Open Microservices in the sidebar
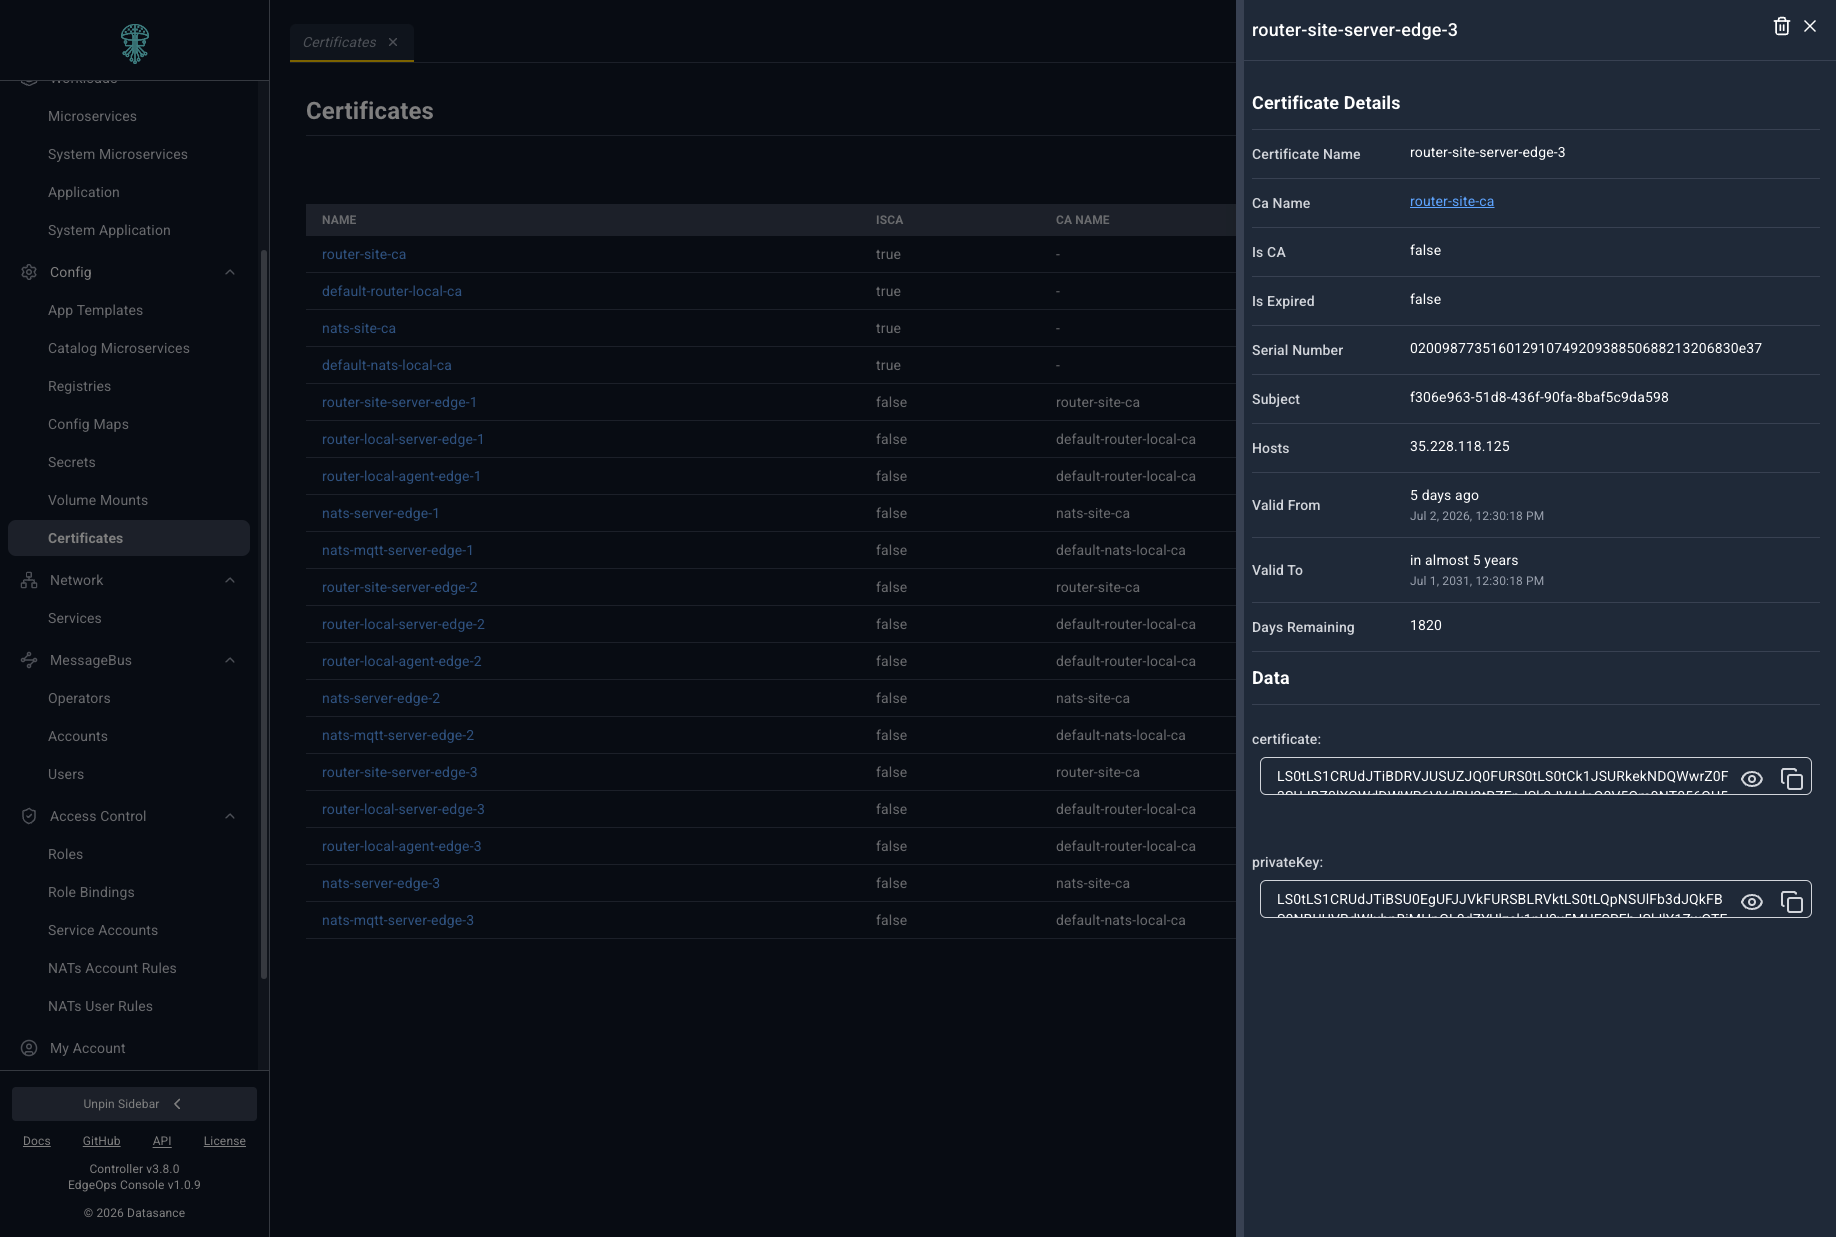This screenshot has width=1836, height=1237. click(92, 116)
